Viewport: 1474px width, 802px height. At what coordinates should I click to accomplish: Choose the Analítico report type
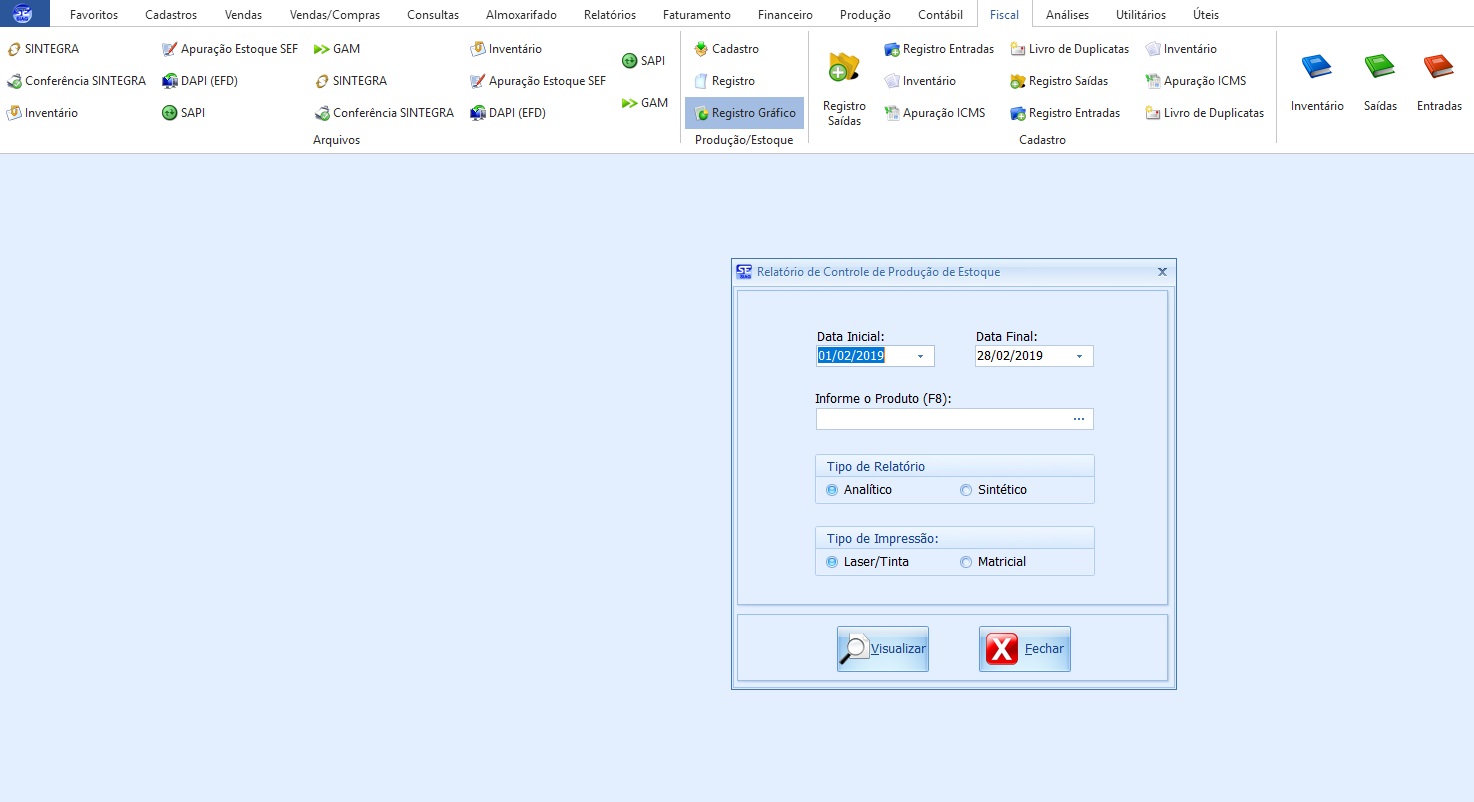[832, 490]
